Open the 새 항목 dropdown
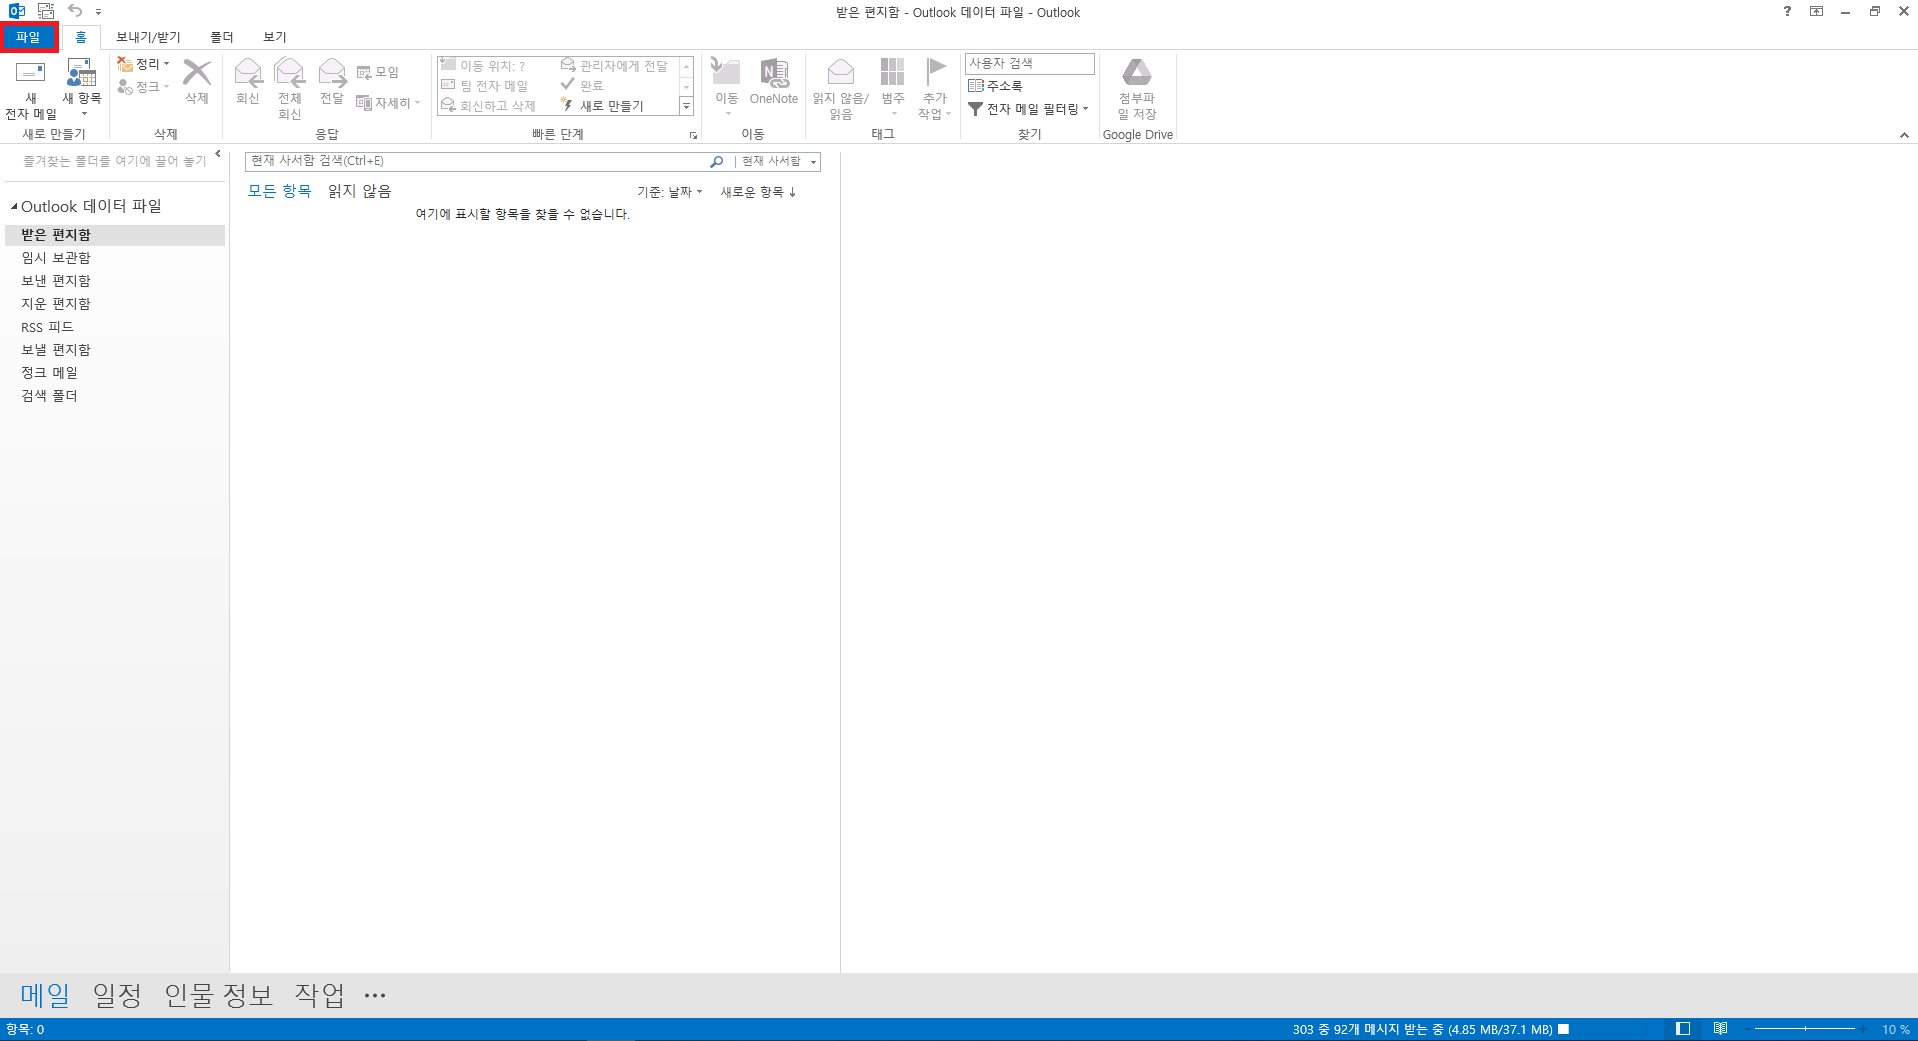Viewport: 1918px width, 1041px height. click(82, 89)
